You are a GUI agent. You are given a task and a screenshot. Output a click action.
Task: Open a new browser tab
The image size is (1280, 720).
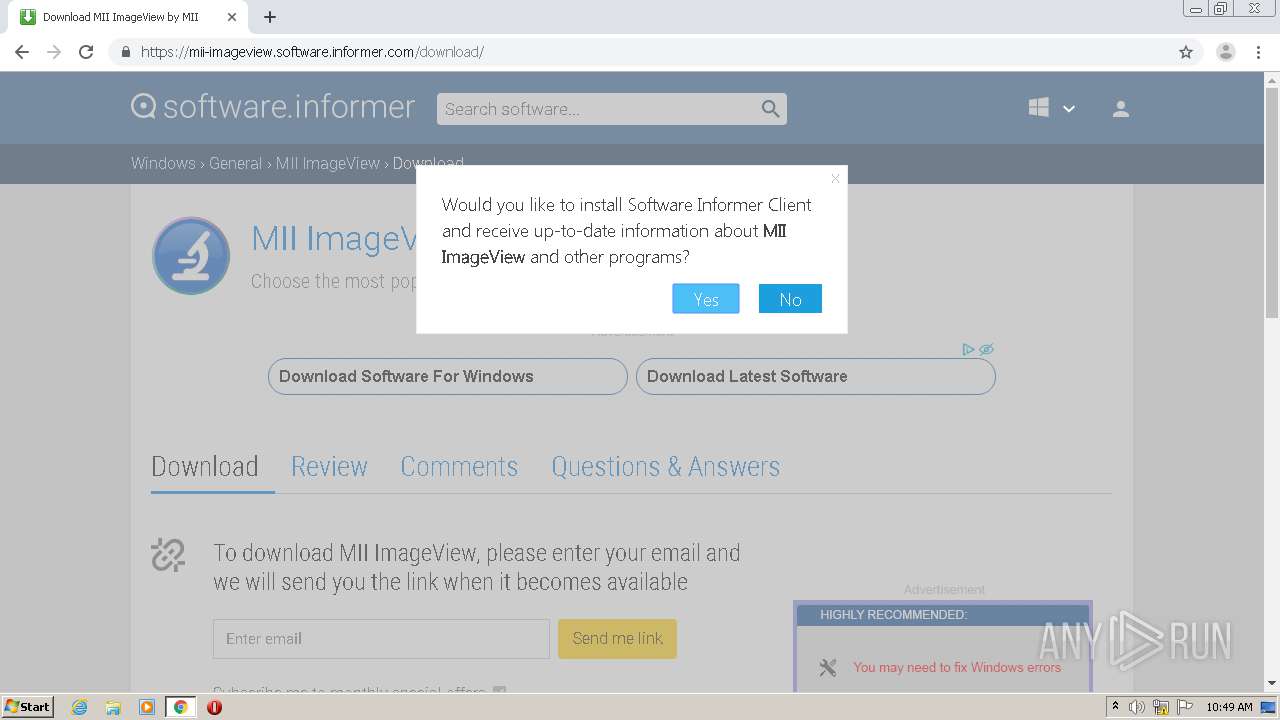tap(270, 17)
